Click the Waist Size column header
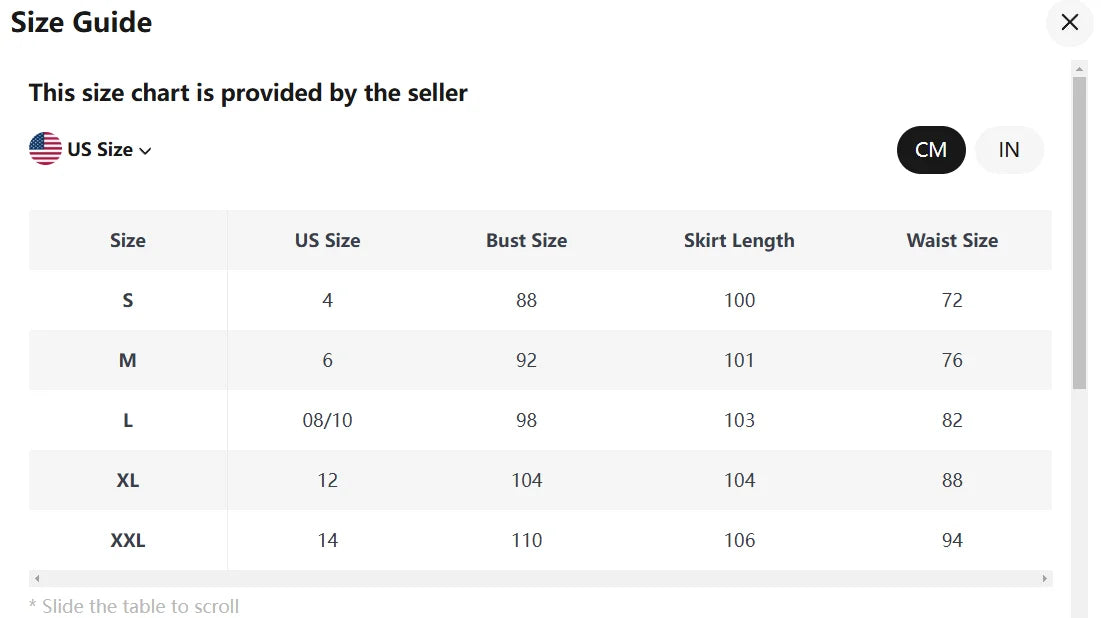The width and height of the screenshot is (1101, 618). tap(951, 240)
